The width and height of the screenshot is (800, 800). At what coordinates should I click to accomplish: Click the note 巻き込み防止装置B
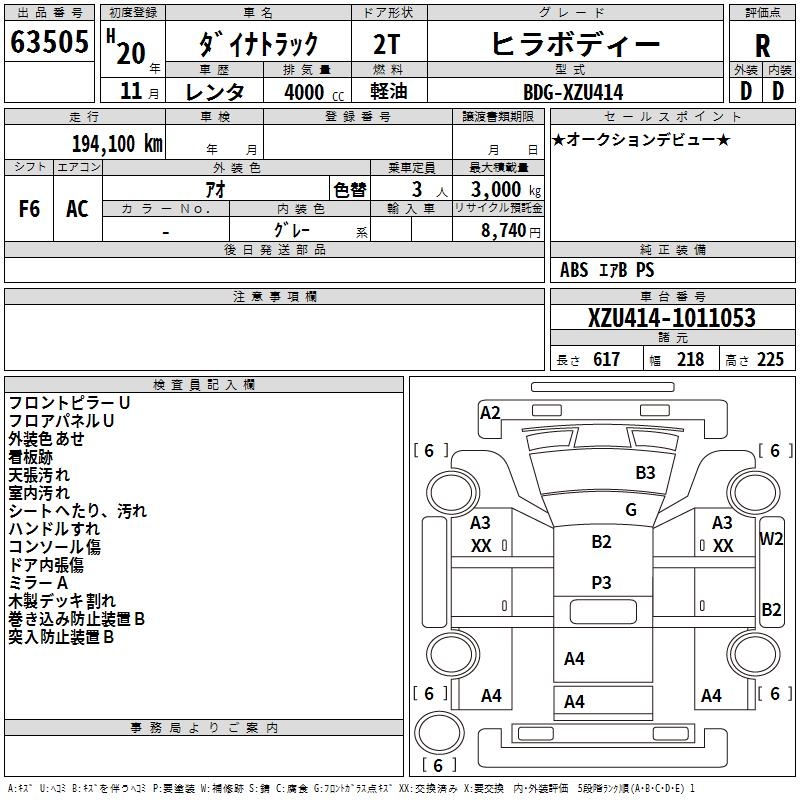[77, 619]
